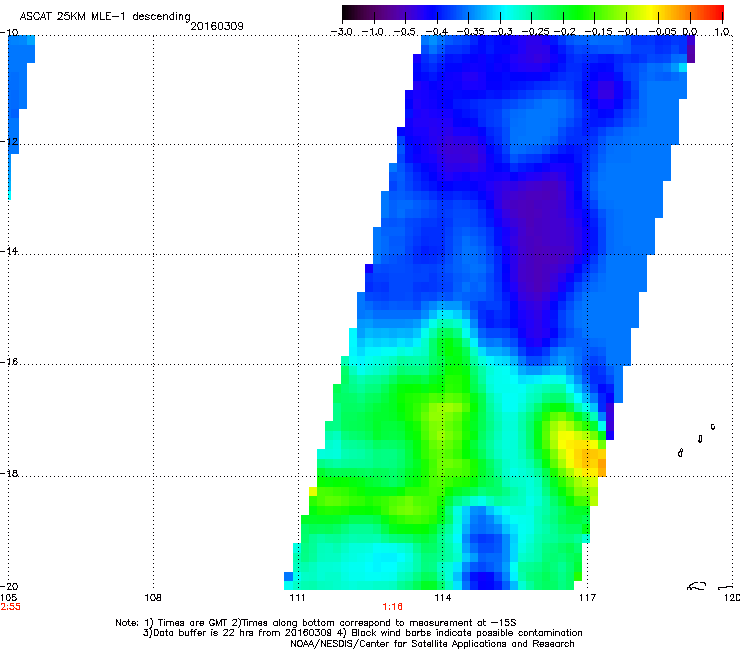740x650 pixels.
Task: Click the -0.3 color scale label
Action: click(x=501, y=32)
